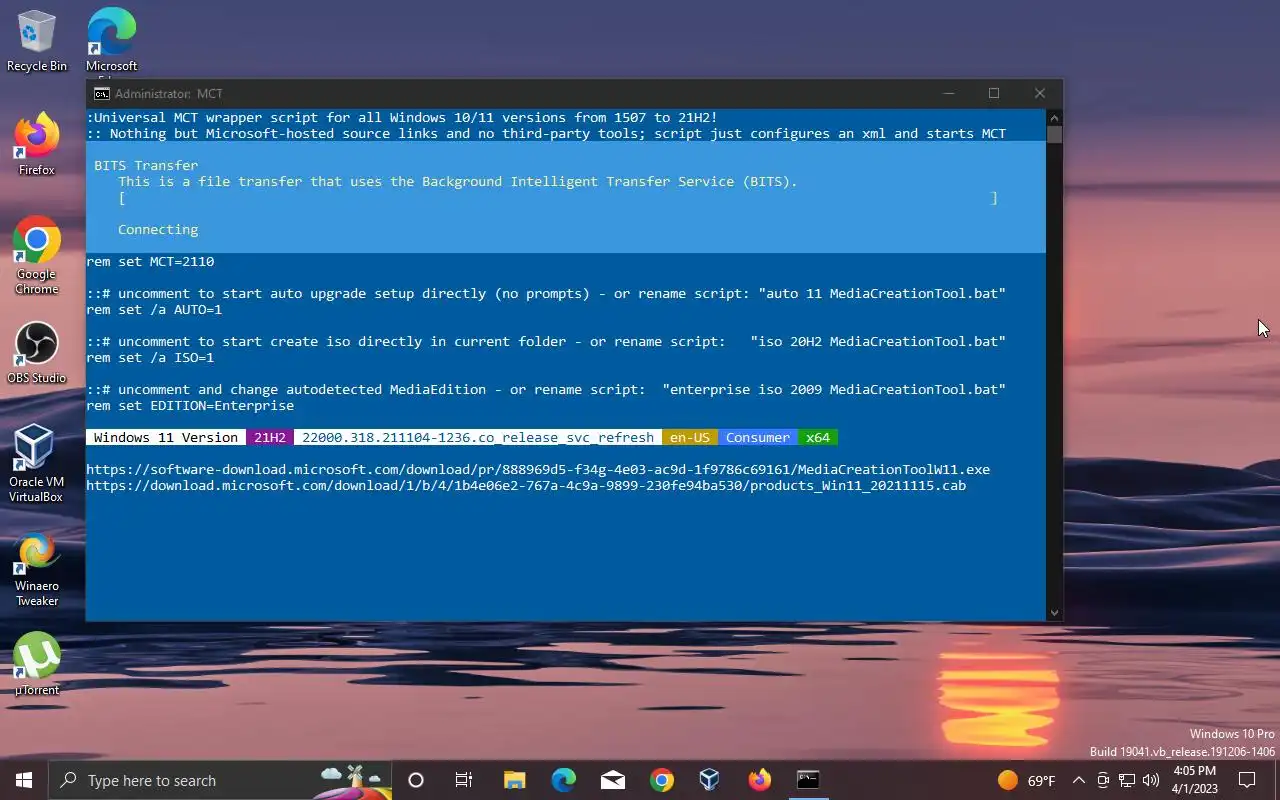1280x800 pixels.
Task: Open File Explorer from taskbar
Action: coord(514,780)
